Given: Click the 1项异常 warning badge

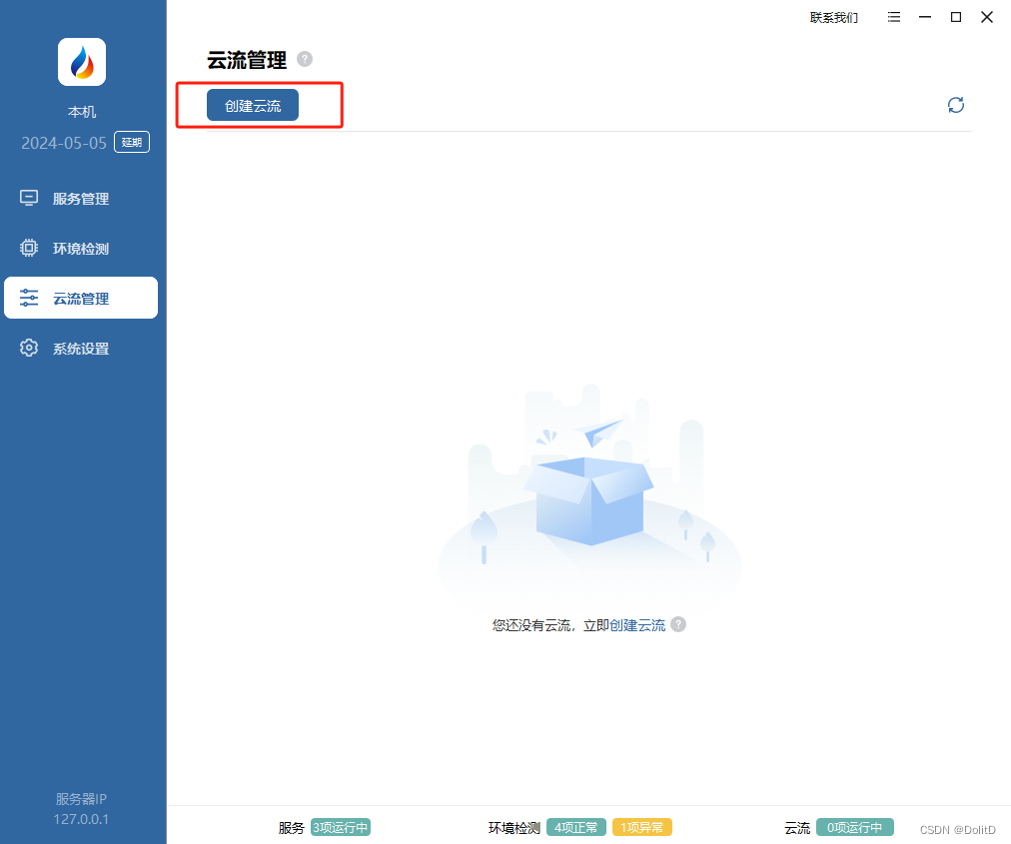Looking at the screenshot, I should tap(642, 827).
